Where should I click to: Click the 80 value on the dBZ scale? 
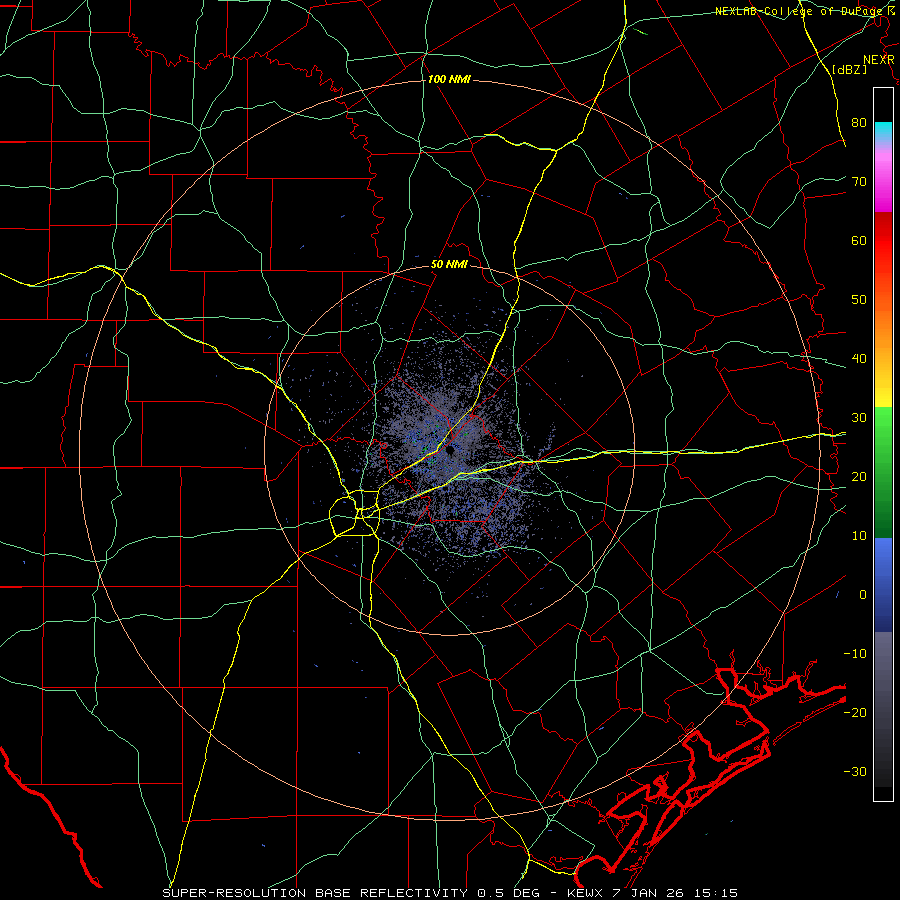[x=859, y=122]
